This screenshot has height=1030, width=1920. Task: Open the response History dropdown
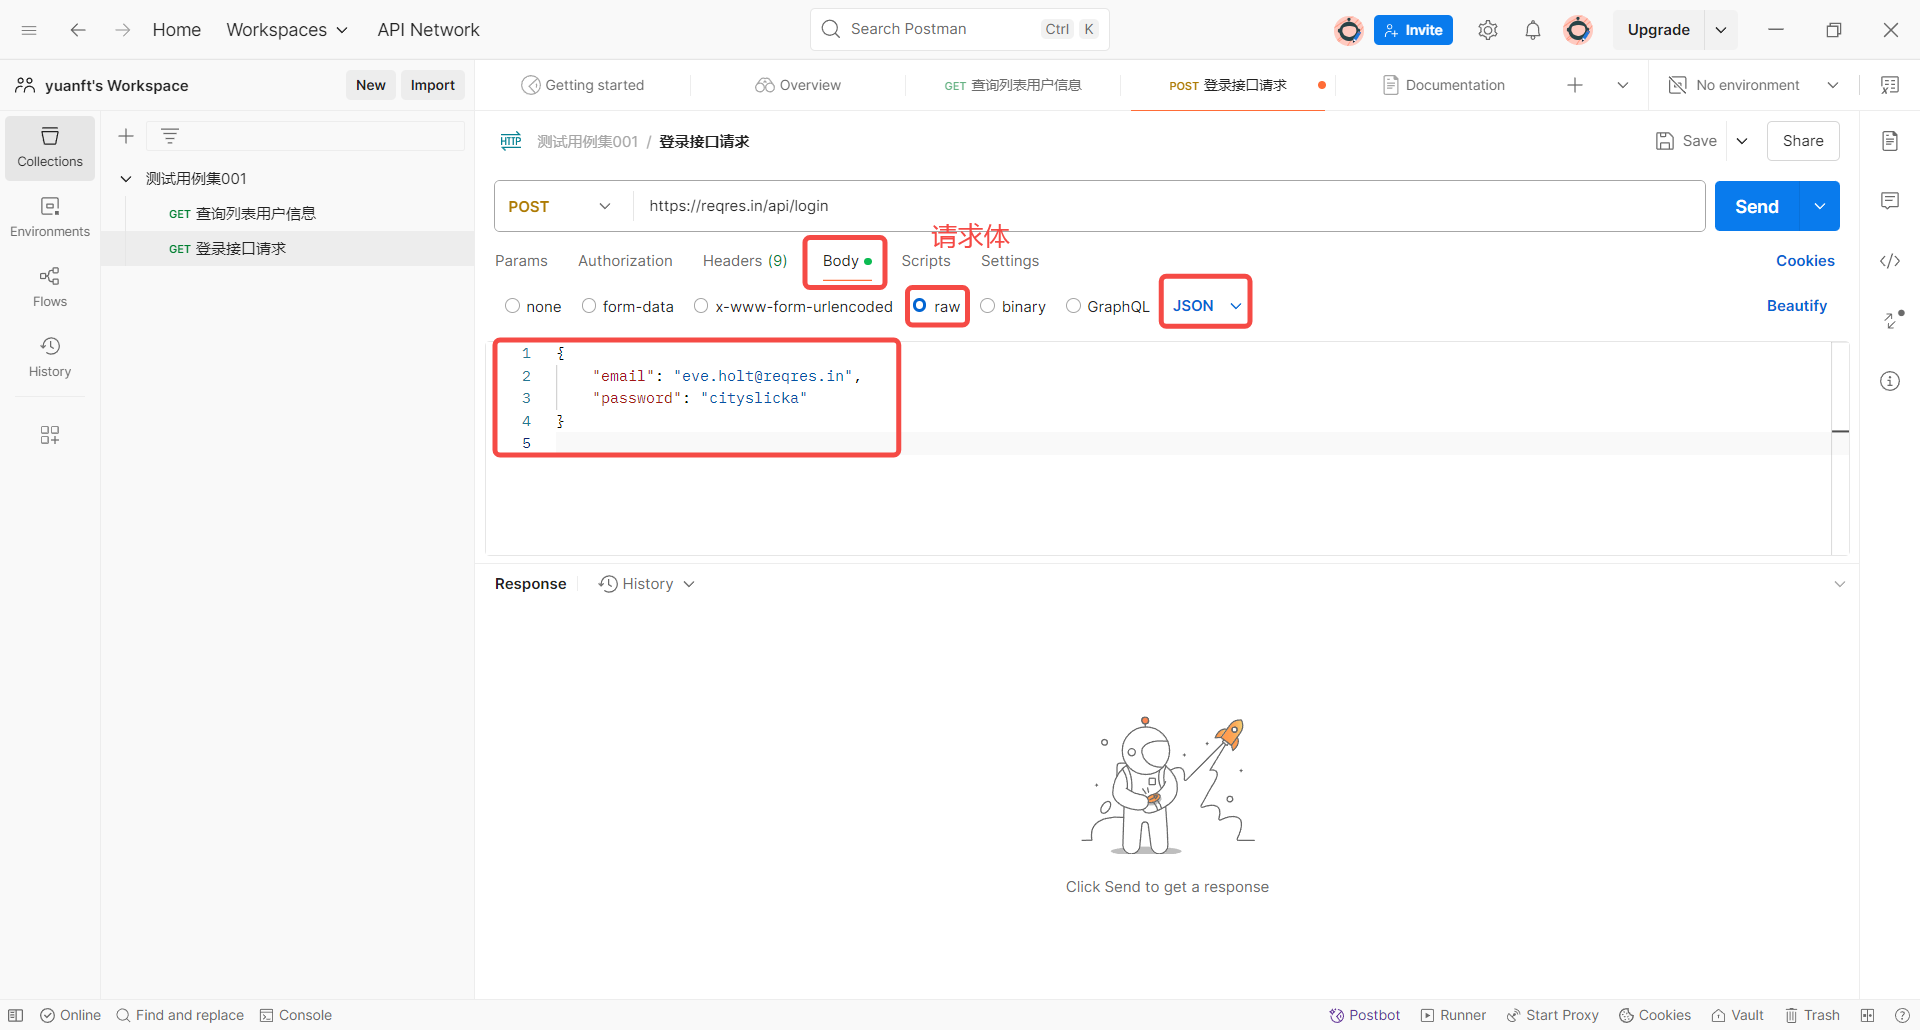[647, 584]
